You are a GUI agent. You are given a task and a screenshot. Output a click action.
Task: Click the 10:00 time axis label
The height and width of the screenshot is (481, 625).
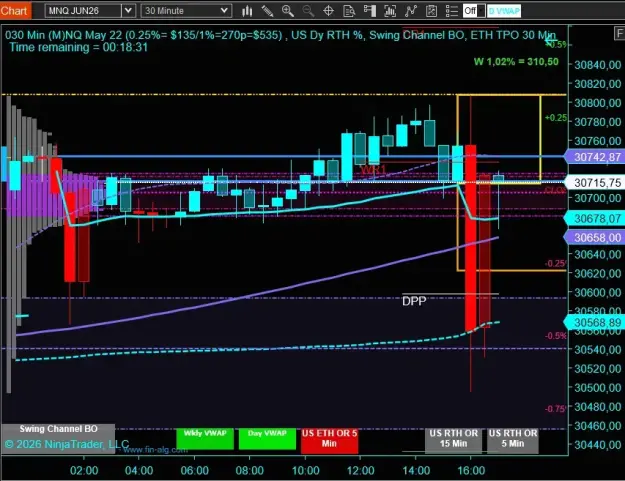click(x=305, y=471)
